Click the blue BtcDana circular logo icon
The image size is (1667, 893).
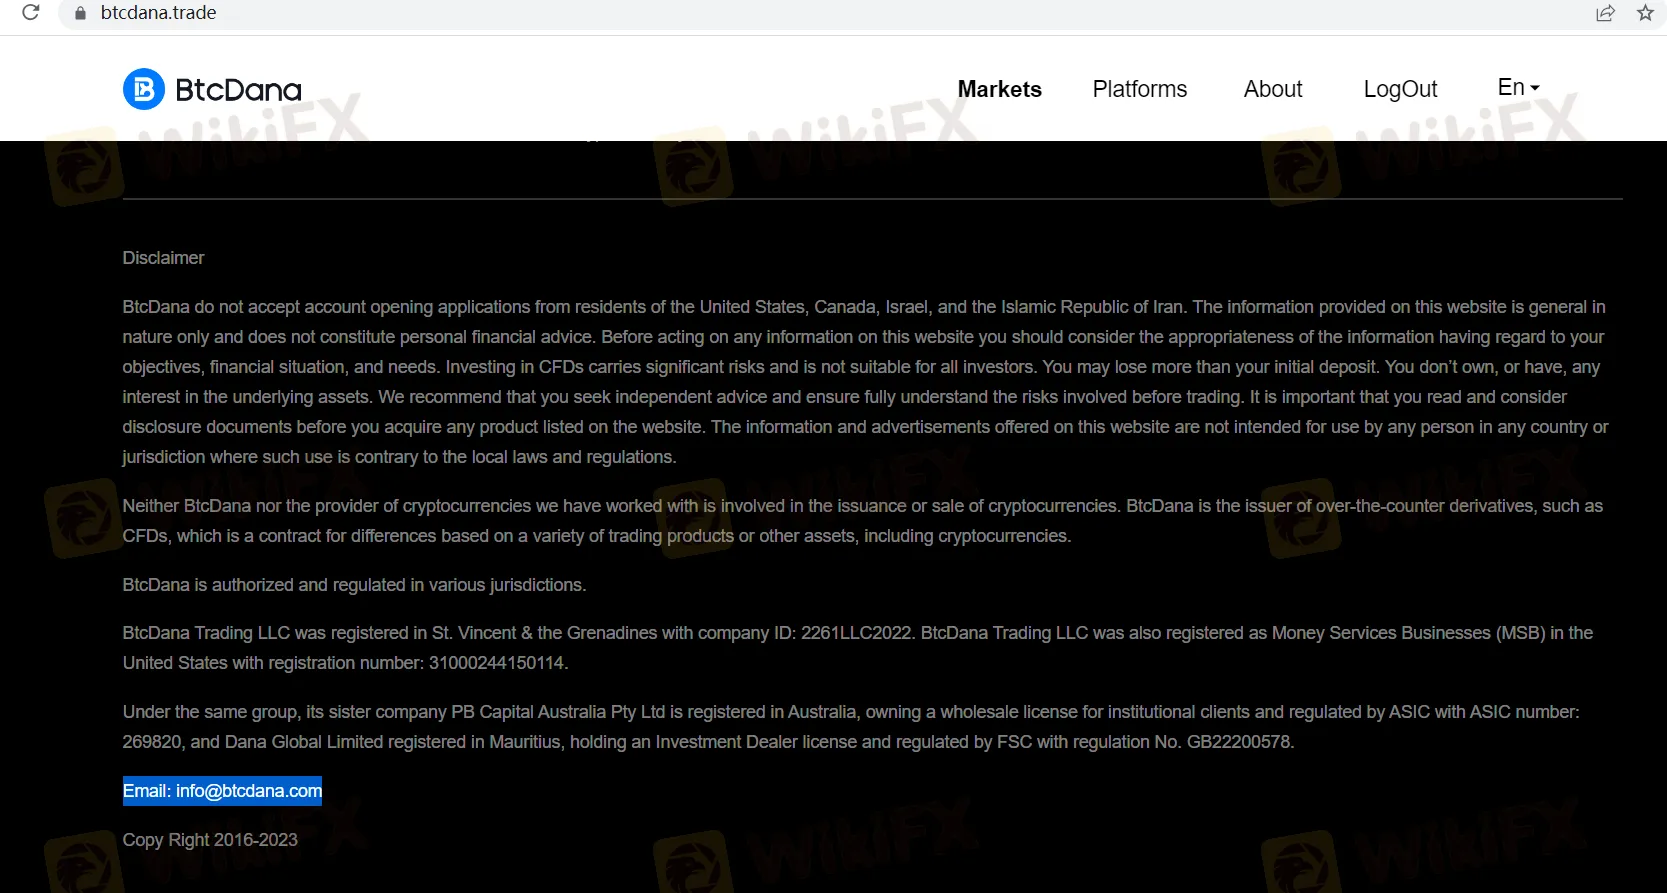144,89
